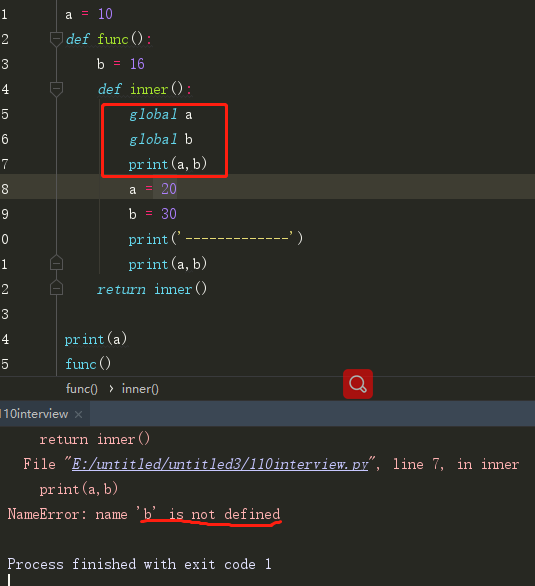Click line number 8 in the gutter
535x586 pixels.
(5, 189)
